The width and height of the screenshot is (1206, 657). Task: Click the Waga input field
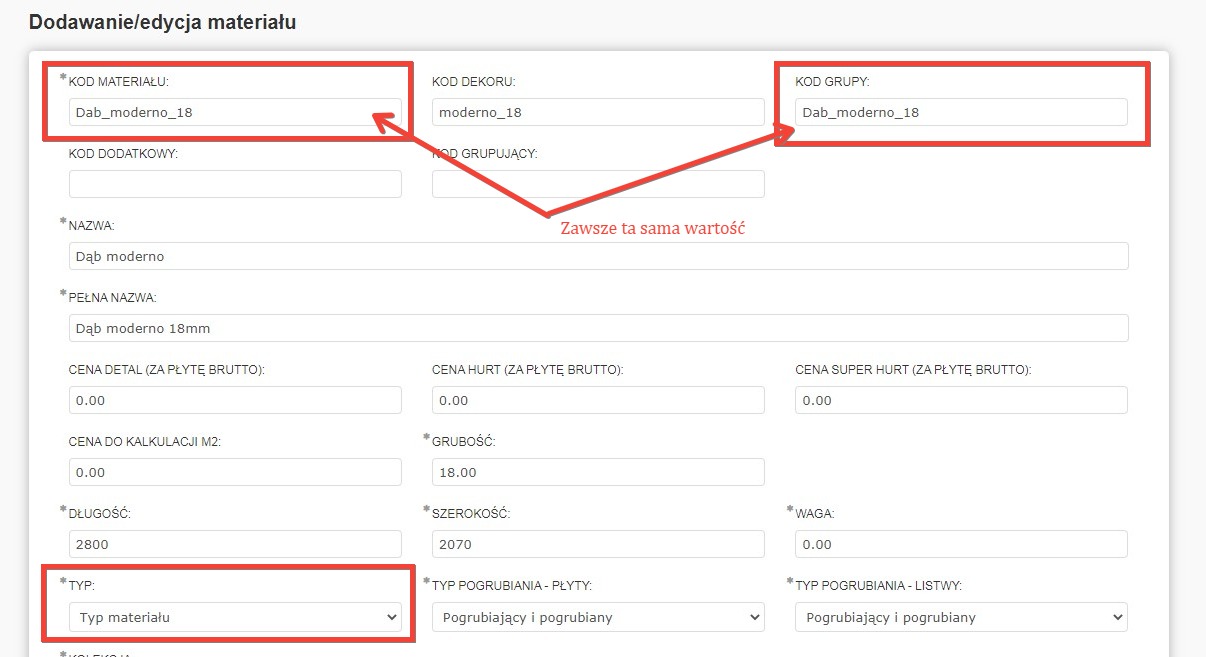(x=961, y=544)
